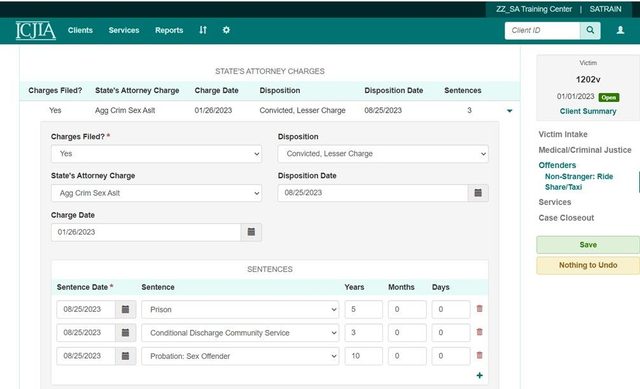Open the Clients menu

click(80, 30)
